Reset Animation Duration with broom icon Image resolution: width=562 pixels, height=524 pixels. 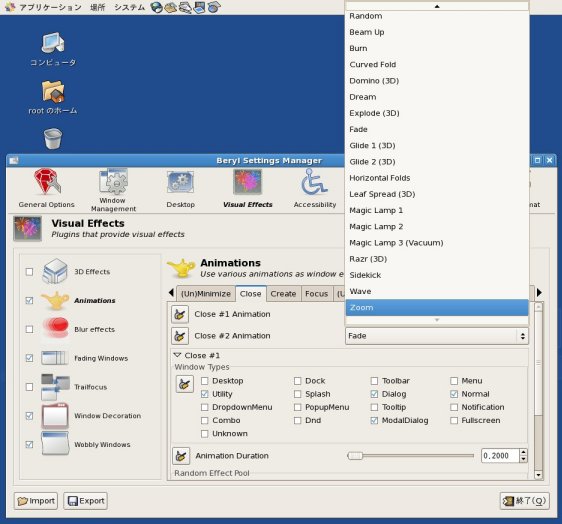181,456
